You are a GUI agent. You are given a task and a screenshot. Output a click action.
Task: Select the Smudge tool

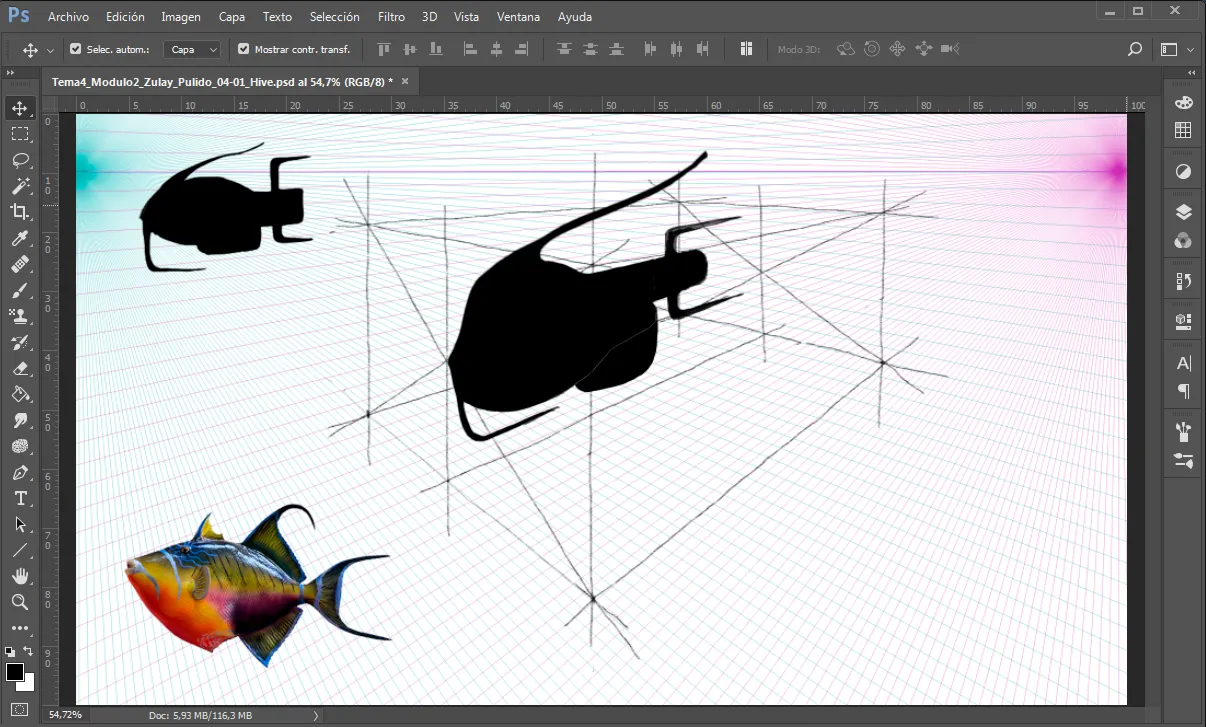pos(20,420)
